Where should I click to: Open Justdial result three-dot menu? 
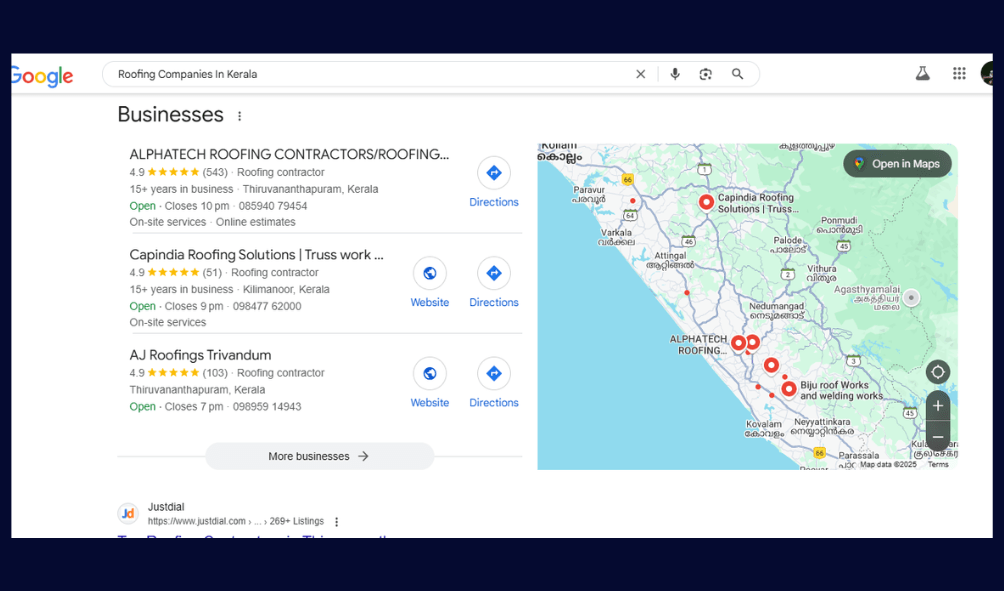337,522
